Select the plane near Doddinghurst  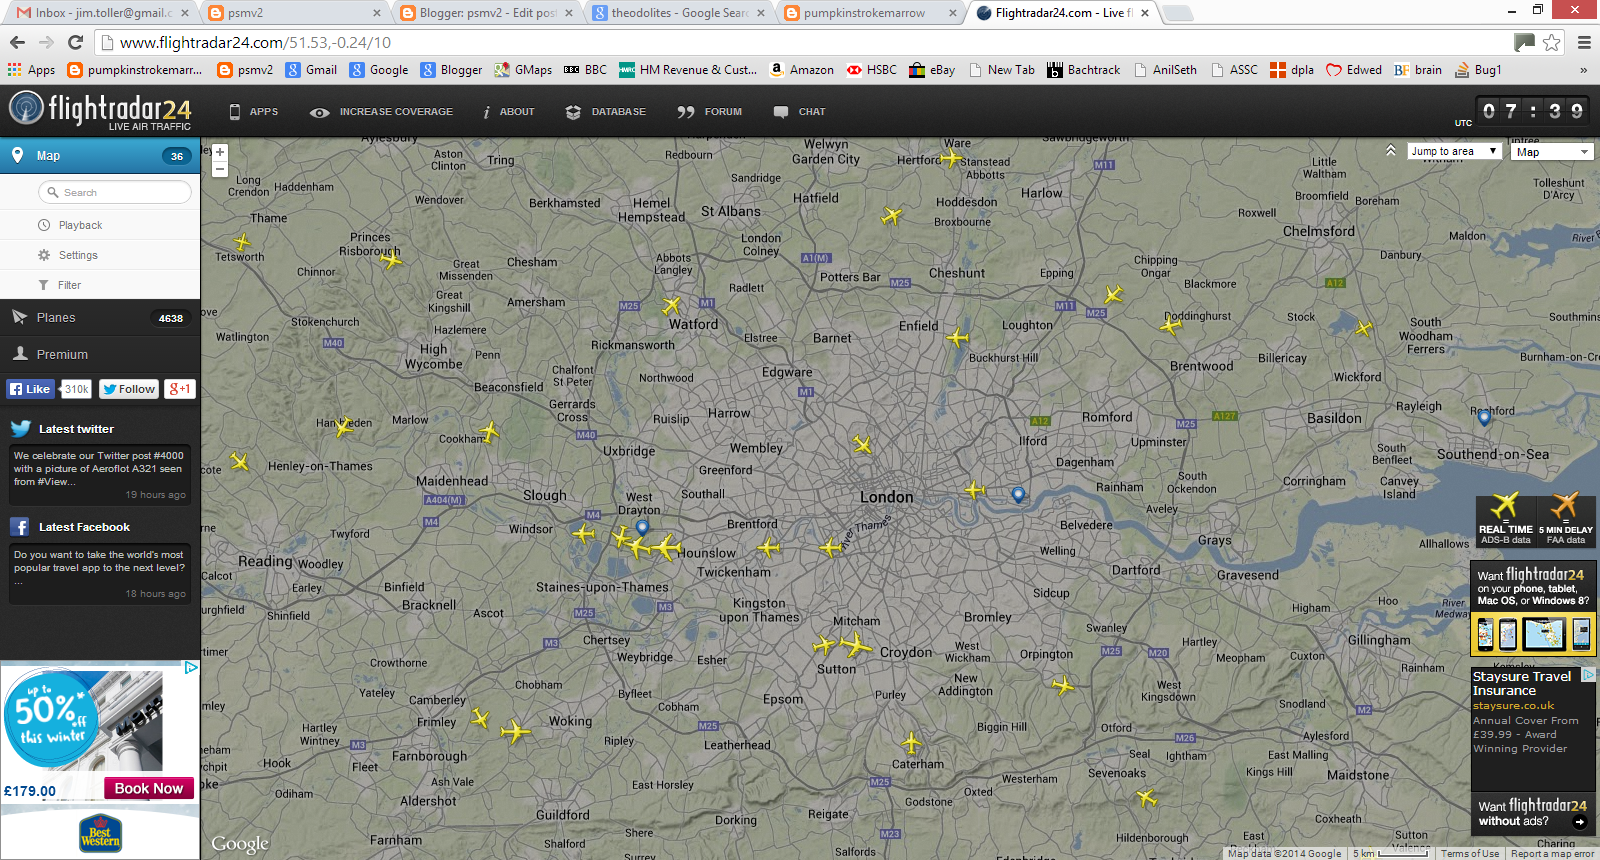[x=1171, y=324]
